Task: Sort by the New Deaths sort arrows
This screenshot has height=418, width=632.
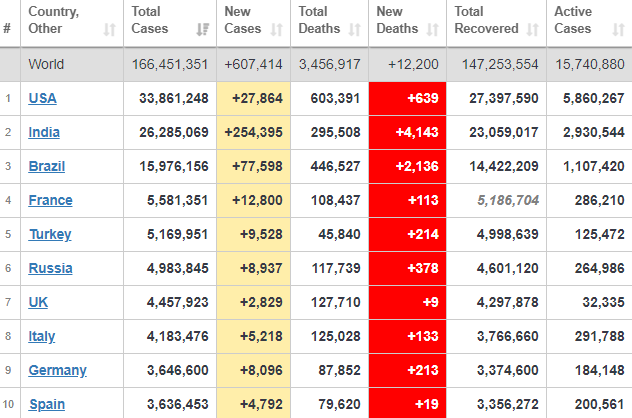Action: point(433,29)
